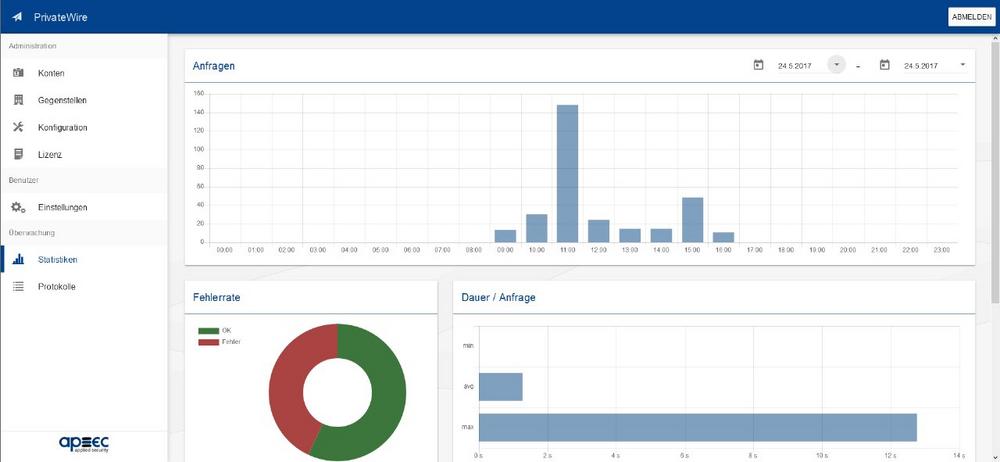Click the Dauer / Anfrage panel heading
The height and width of the screenshot is (462, 1000).
coord(498,297)
